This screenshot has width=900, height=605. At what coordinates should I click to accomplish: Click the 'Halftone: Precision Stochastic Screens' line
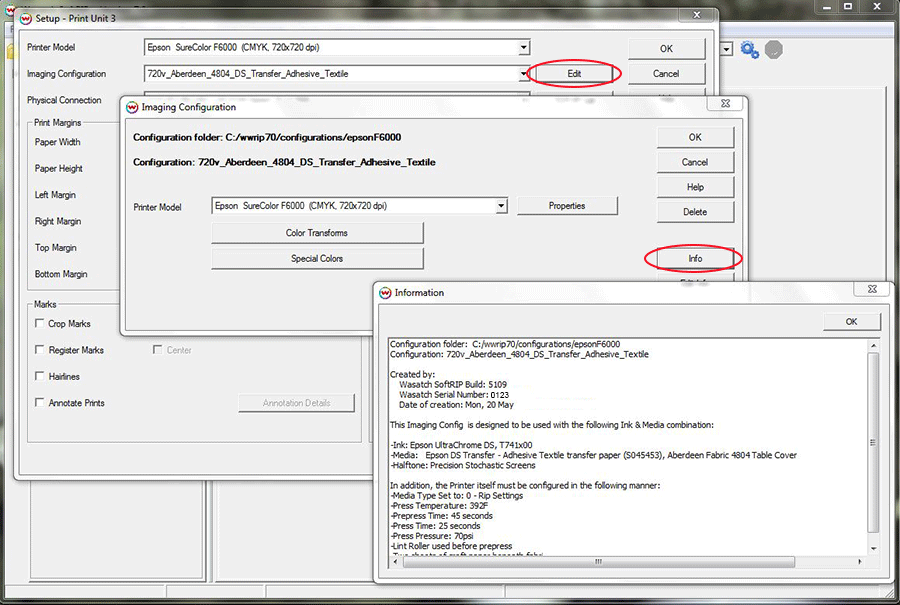pos(463,465)
